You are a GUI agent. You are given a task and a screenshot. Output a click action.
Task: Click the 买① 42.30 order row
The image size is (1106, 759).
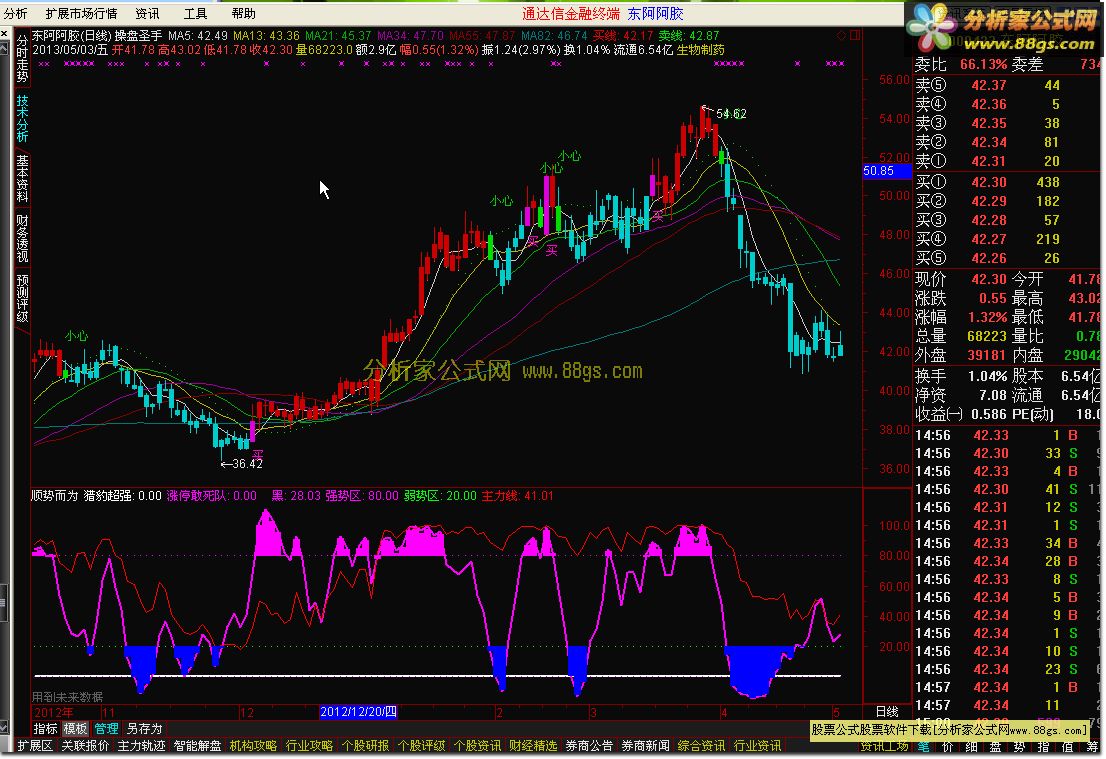click(x=1007, y=182)
